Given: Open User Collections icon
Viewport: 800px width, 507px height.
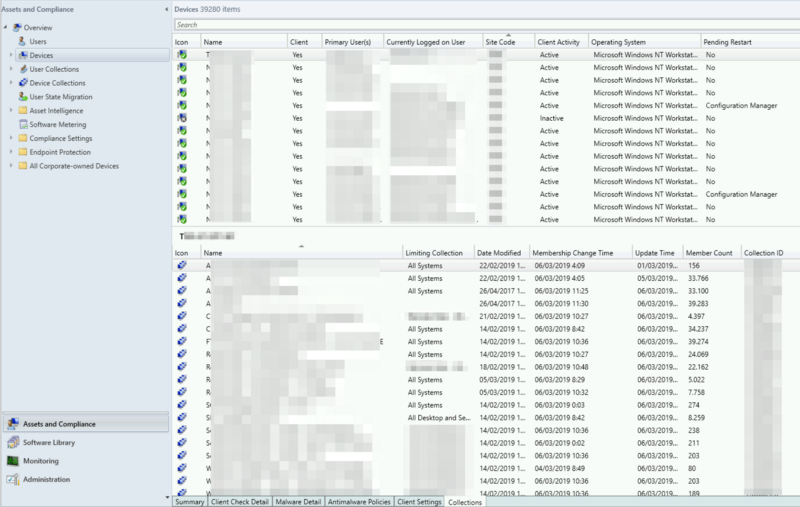Looking at the screenshot, I should 23,69.
